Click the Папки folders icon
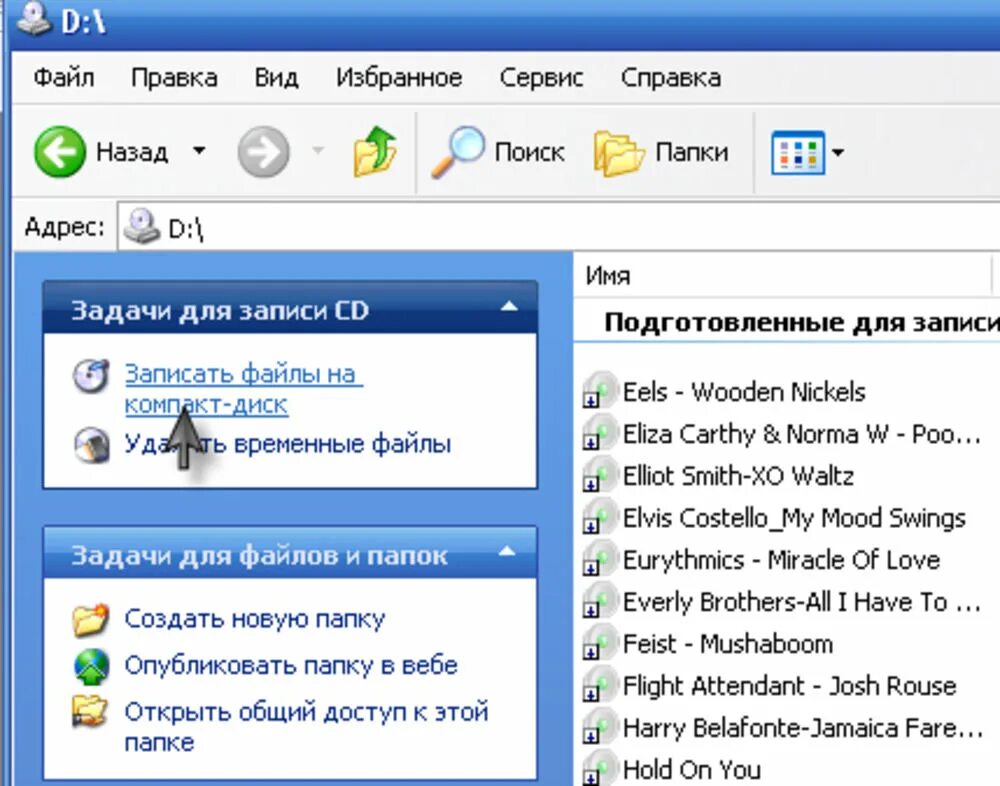Screen dimensions: 1000x786 click(x=617, y=152)
